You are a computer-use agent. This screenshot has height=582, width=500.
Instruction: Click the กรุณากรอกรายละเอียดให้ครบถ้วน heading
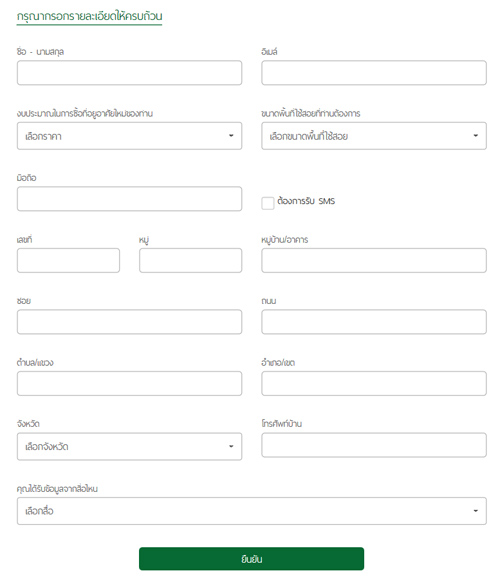click(x=89, y=17)
